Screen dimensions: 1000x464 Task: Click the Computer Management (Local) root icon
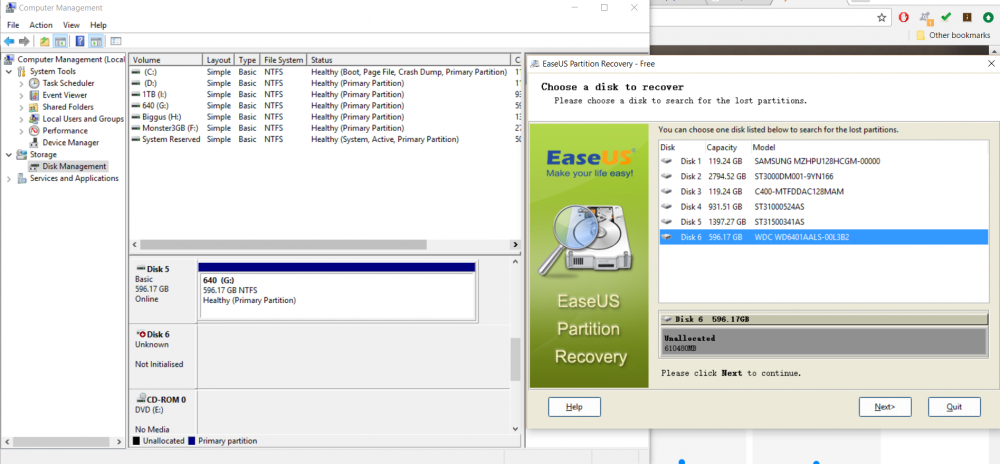[x=9, y=59]
